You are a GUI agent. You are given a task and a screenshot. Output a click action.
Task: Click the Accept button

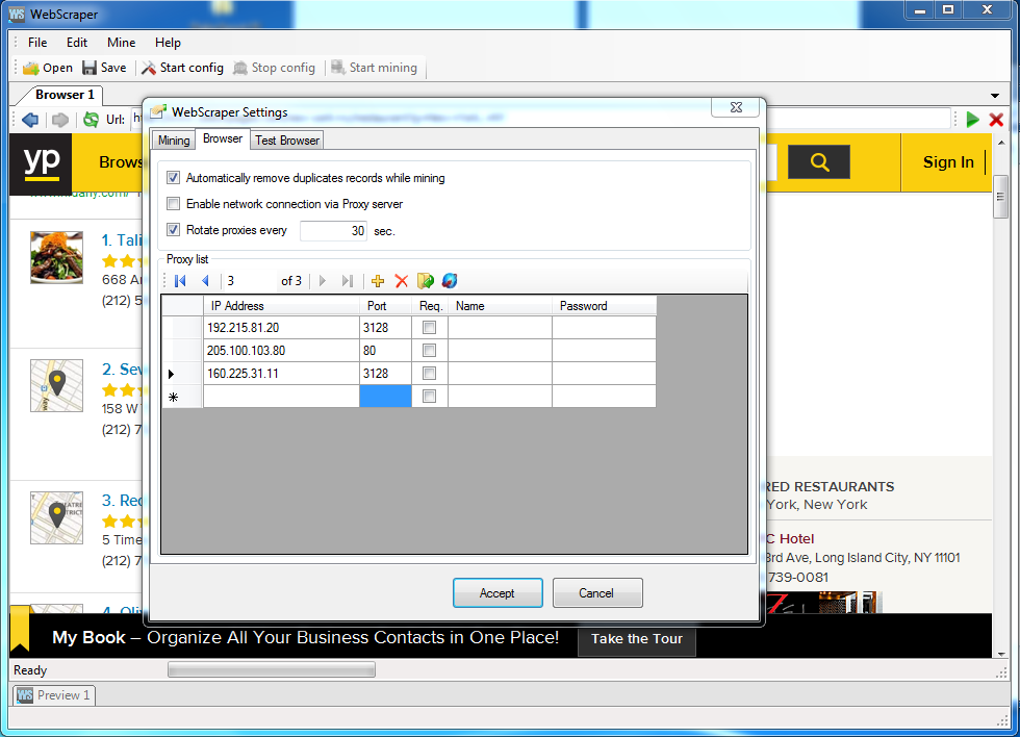tap(498, 593)
